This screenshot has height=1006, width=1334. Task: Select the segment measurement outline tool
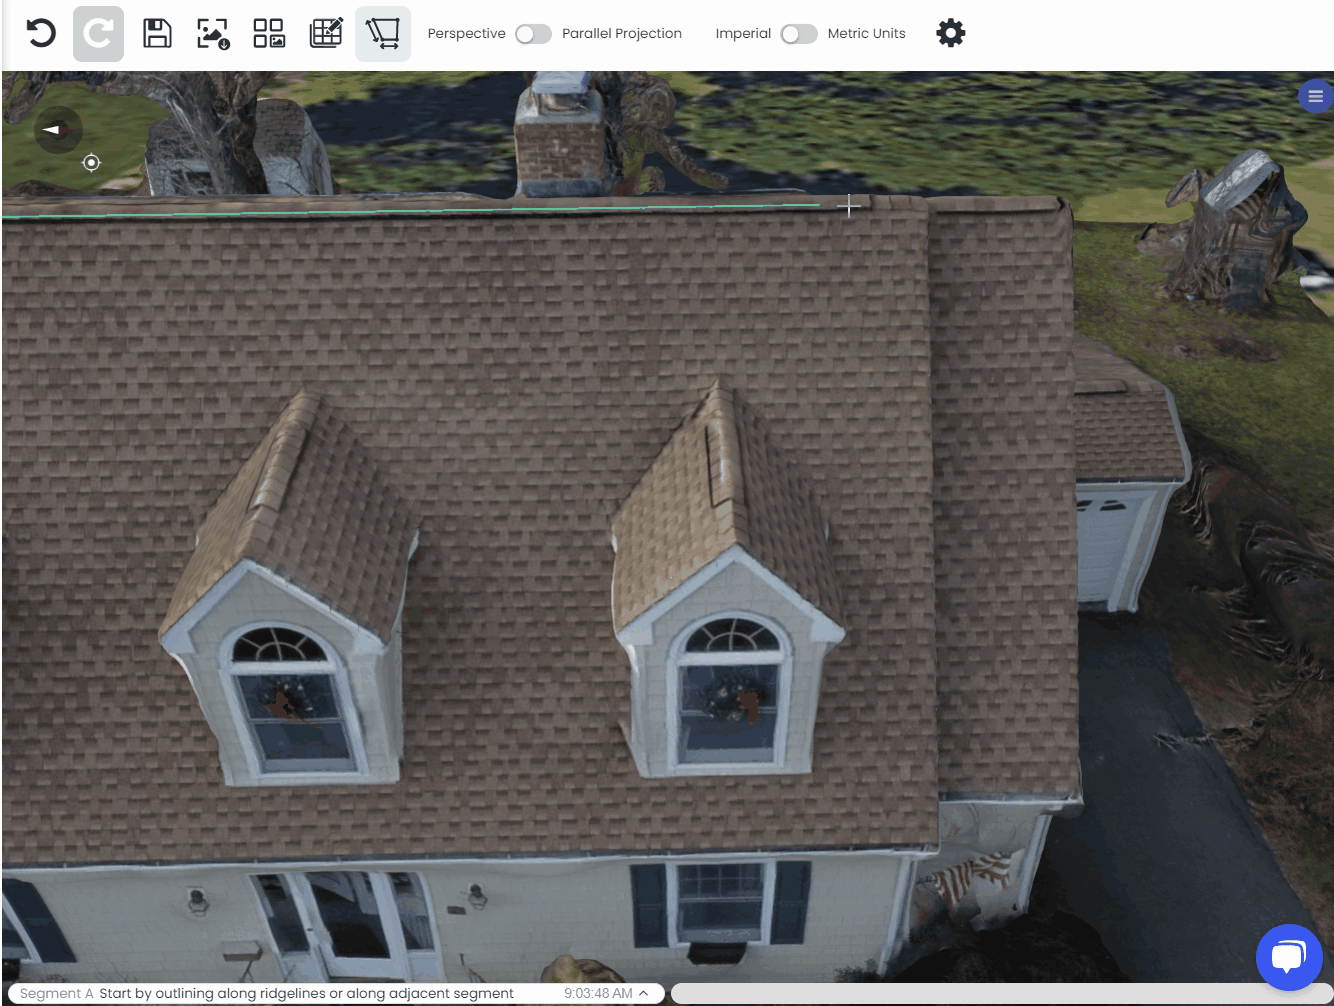pyautogui.click(x=383, y=33)
